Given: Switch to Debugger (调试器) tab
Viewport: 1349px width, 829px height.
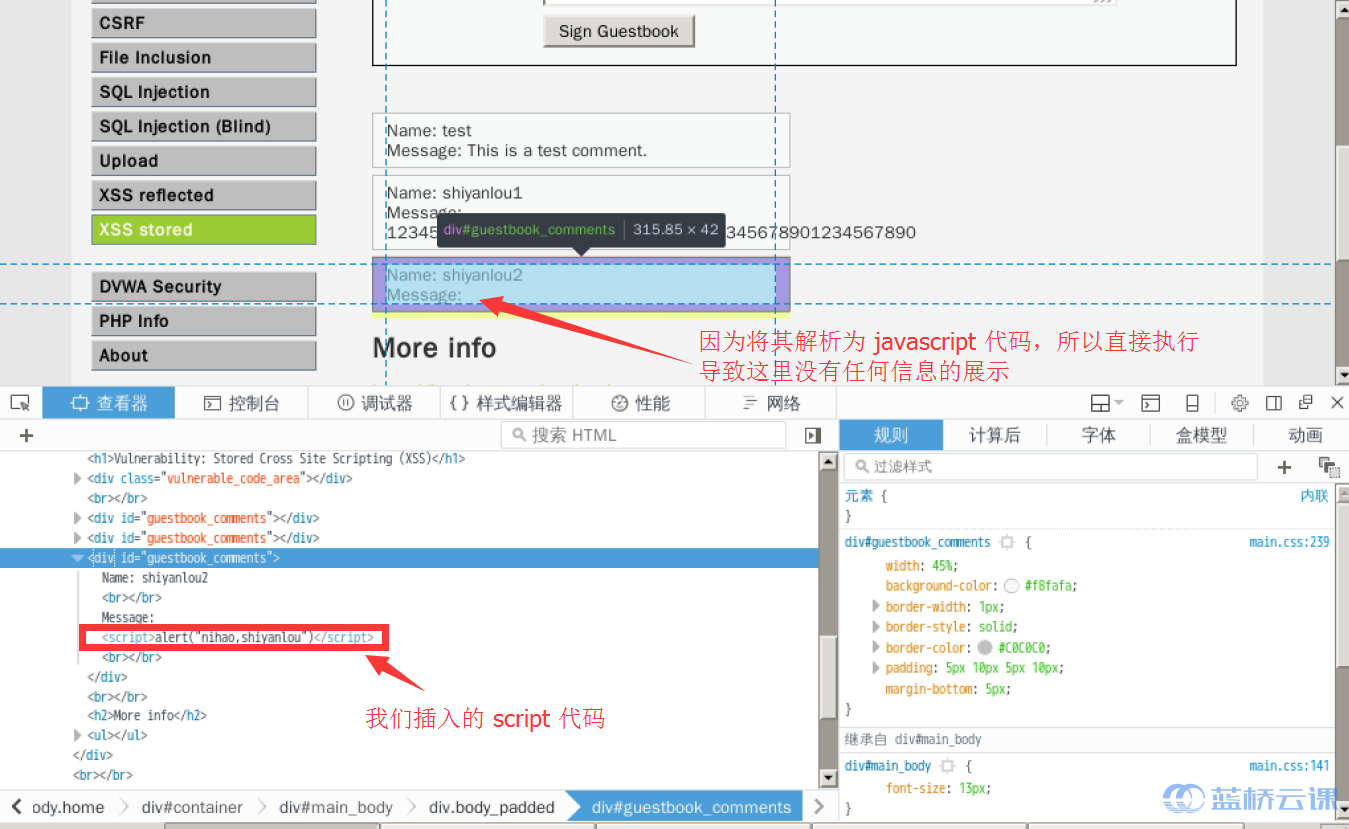Looking at the screenshot, I should 374,403.
